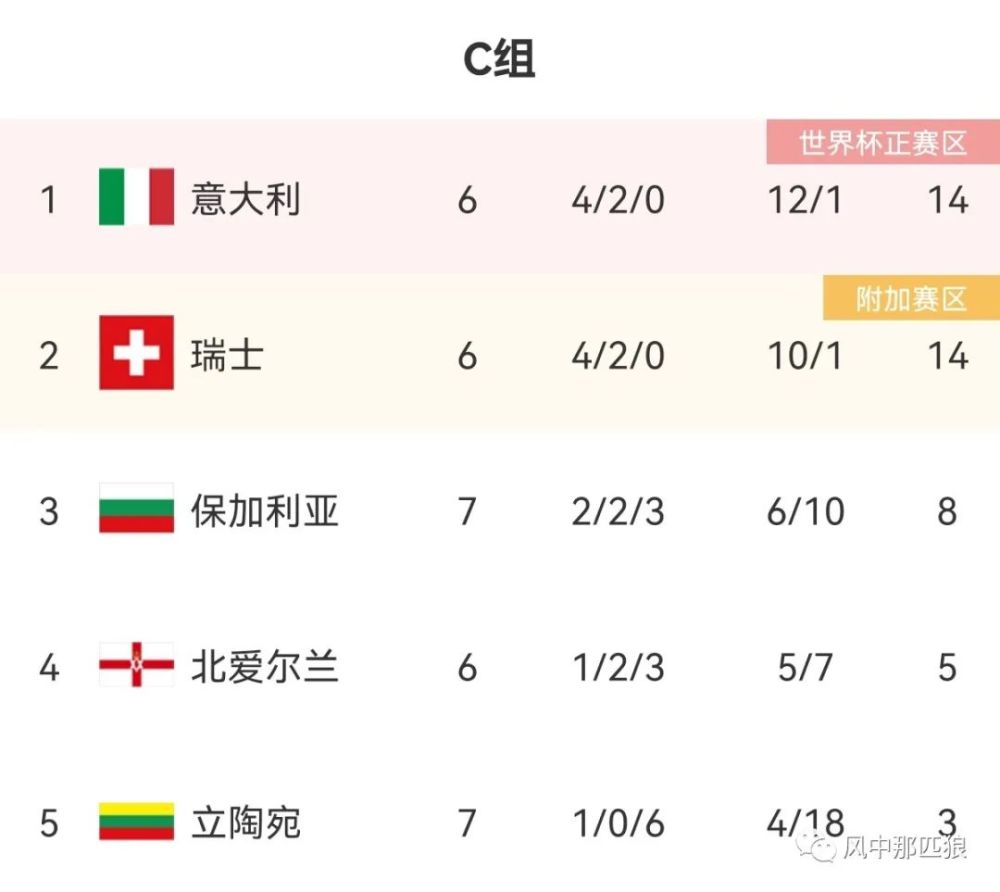Select the 附加赛区 label
The height and width of the screenshot is (892, 1000).
[911, 299]
